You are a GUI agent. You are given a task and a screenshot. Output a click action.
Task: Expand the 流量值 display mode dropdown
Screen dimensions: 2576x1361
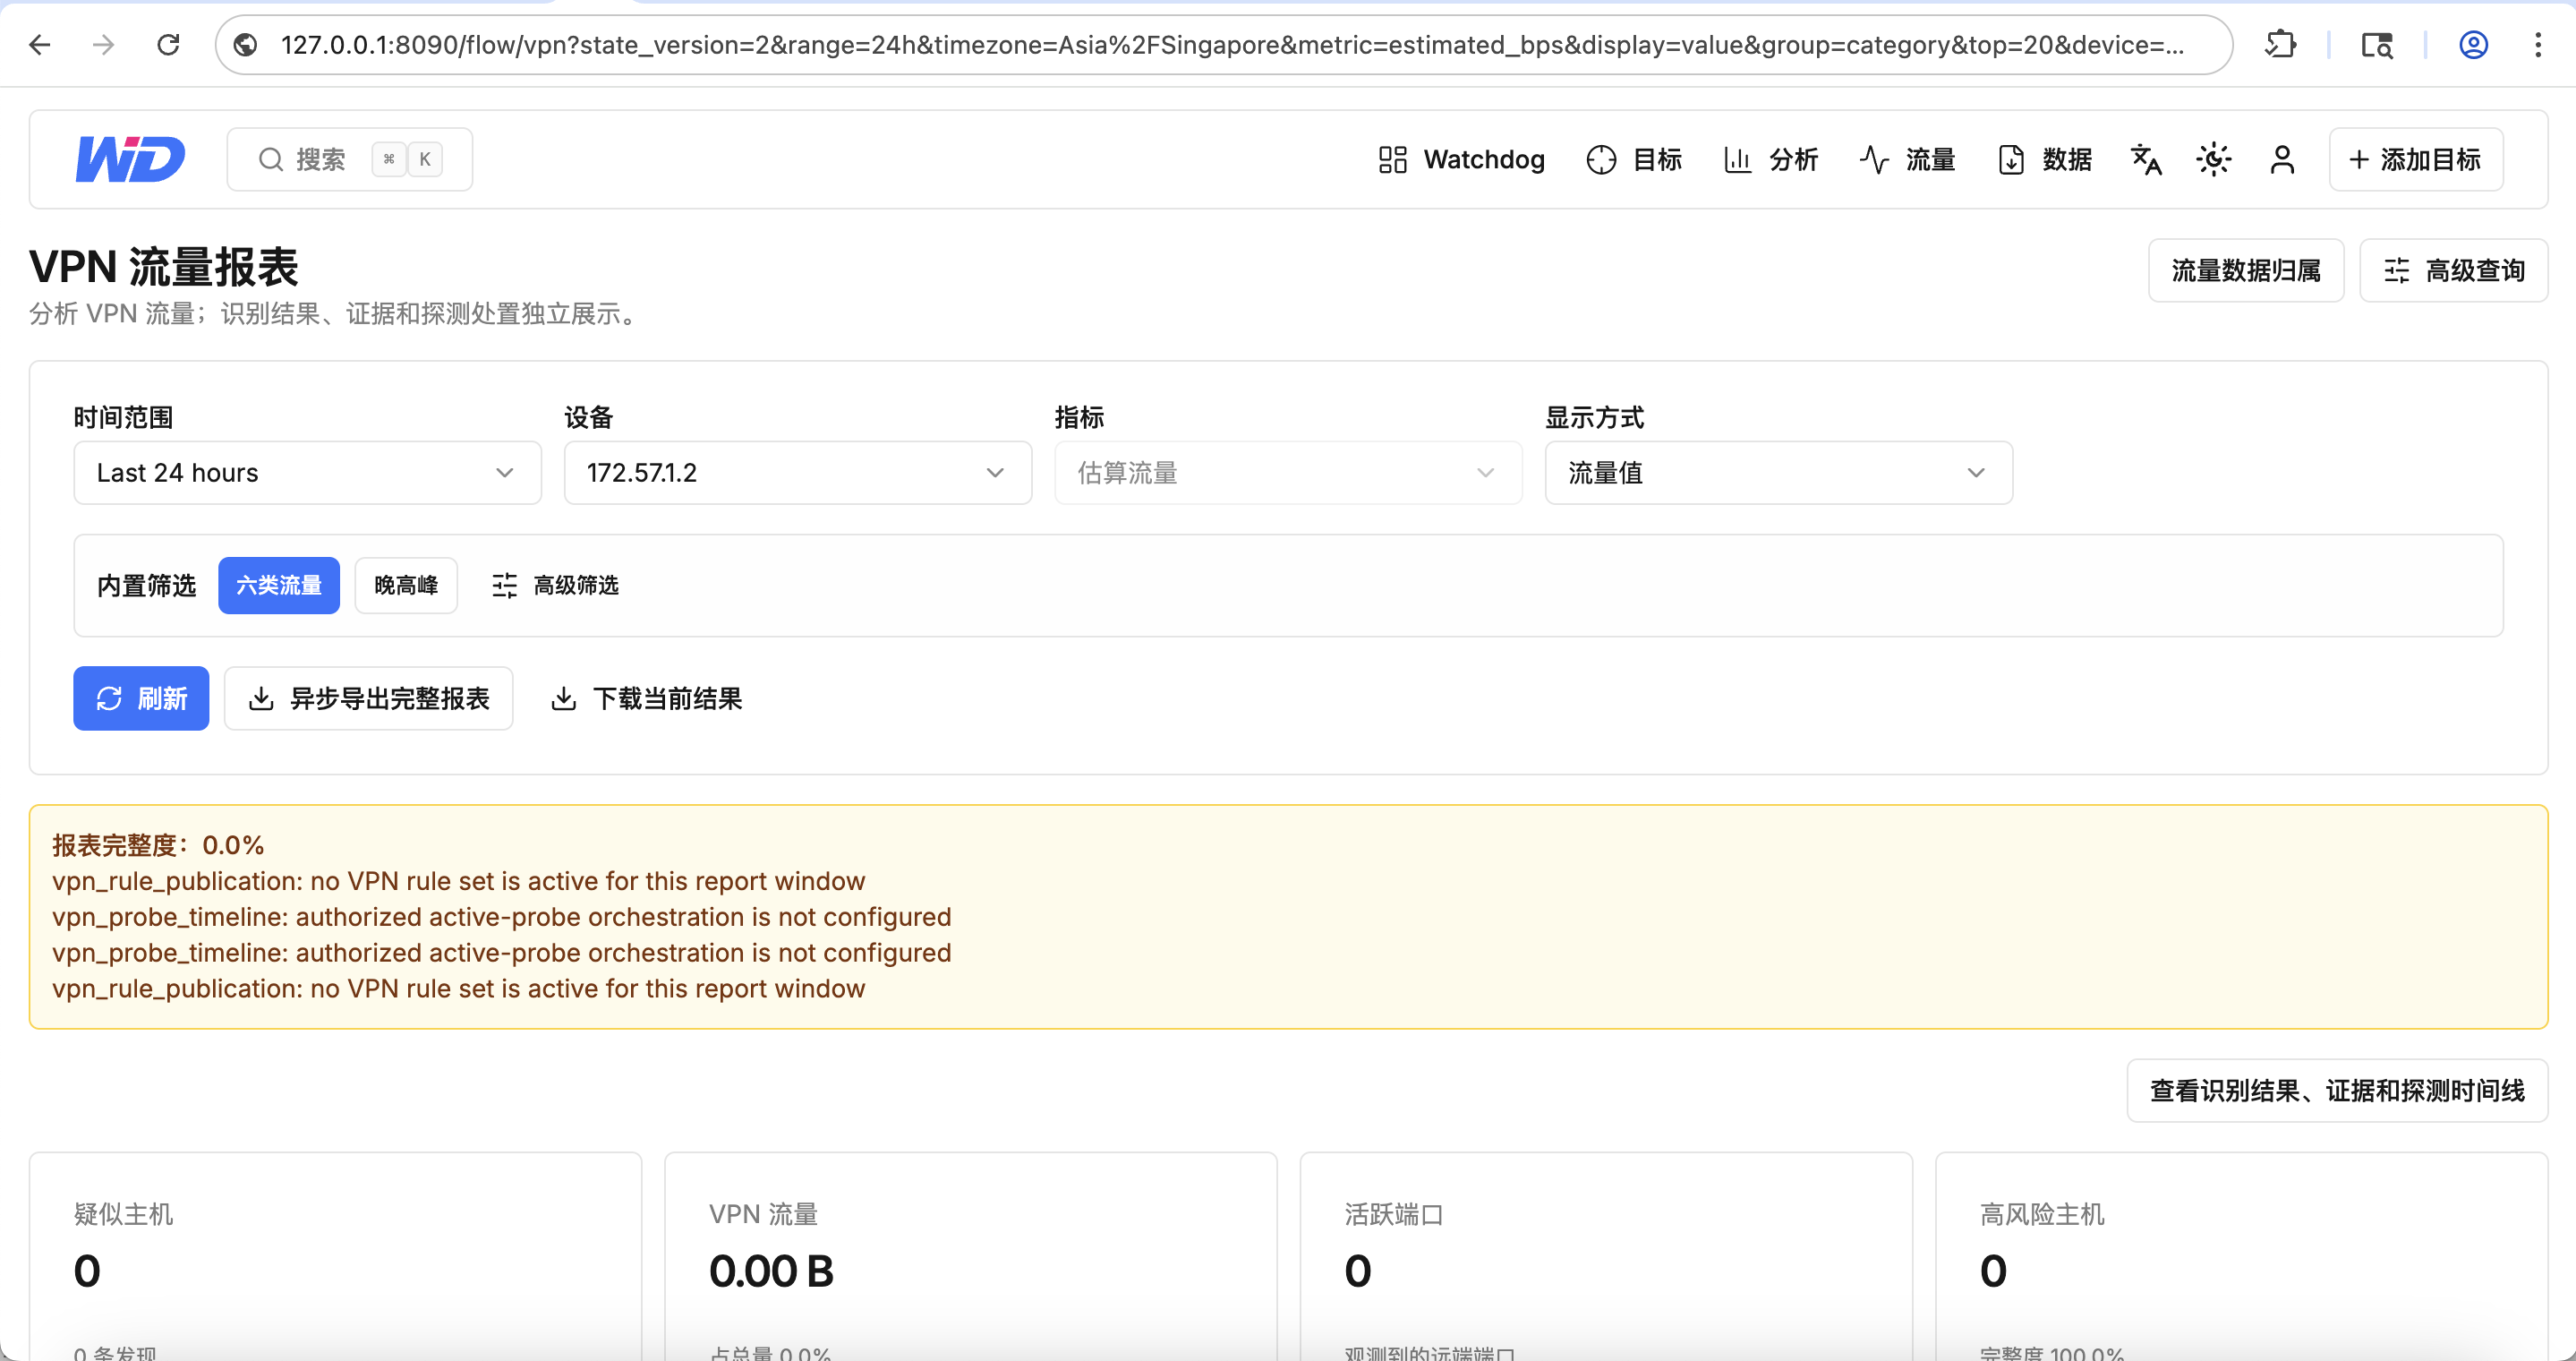[x=1778, y=472]
